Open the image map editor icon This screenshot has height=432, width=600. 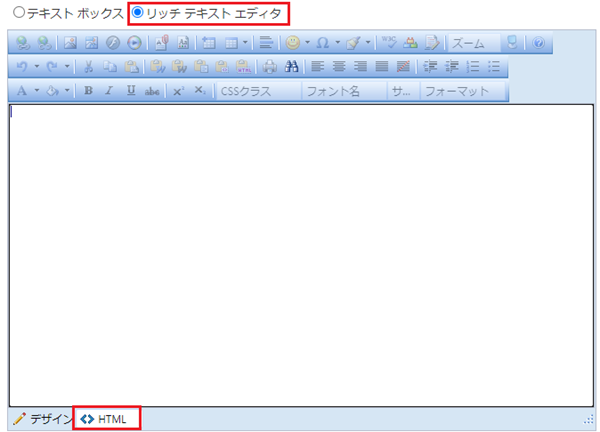pyautogui.click(x=91, y=43)
